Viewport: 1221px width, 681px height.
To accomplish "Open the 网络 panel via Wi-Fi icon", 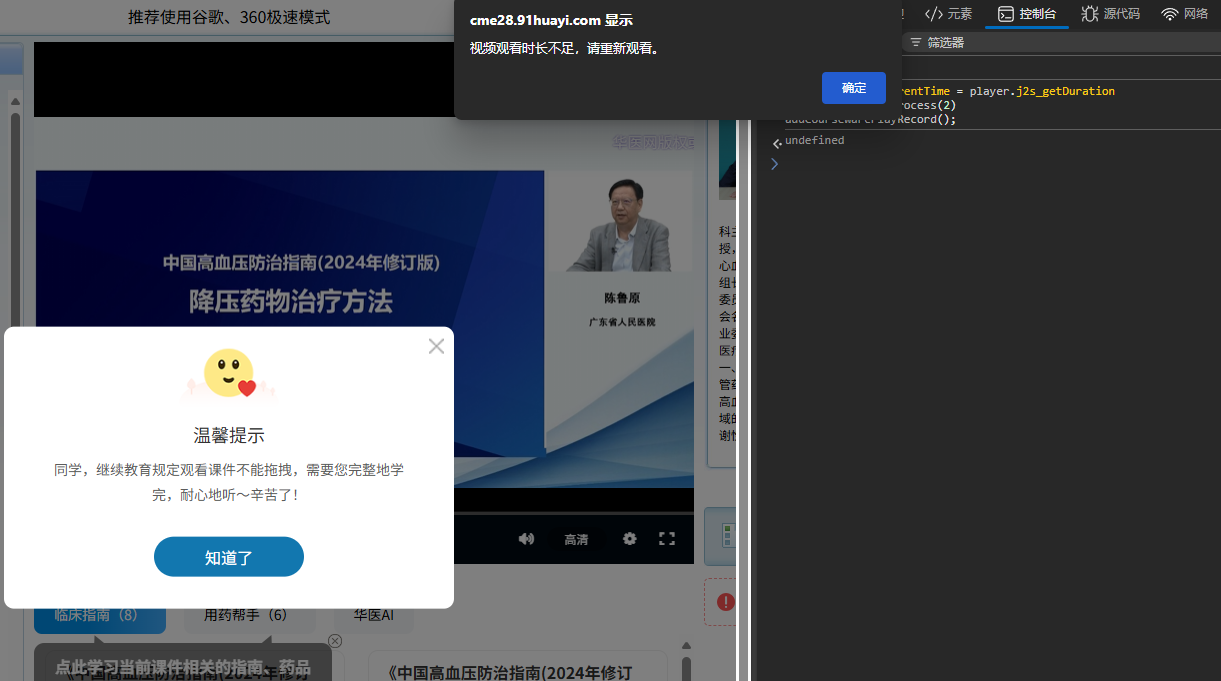I will (1169, 14).
